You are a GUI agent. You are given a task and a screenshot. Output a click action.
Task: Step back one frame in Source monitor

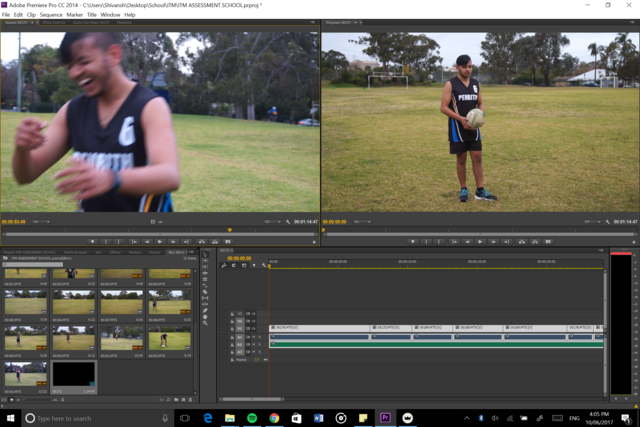coord(147,242)
